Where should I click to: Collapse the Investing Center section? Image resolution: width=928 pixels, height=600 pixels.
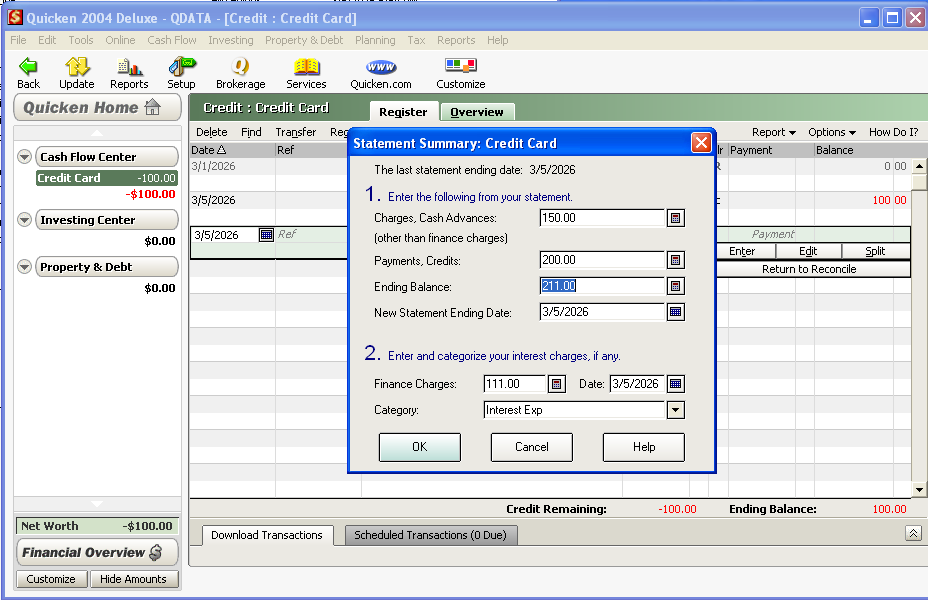[x=25, y=220]
